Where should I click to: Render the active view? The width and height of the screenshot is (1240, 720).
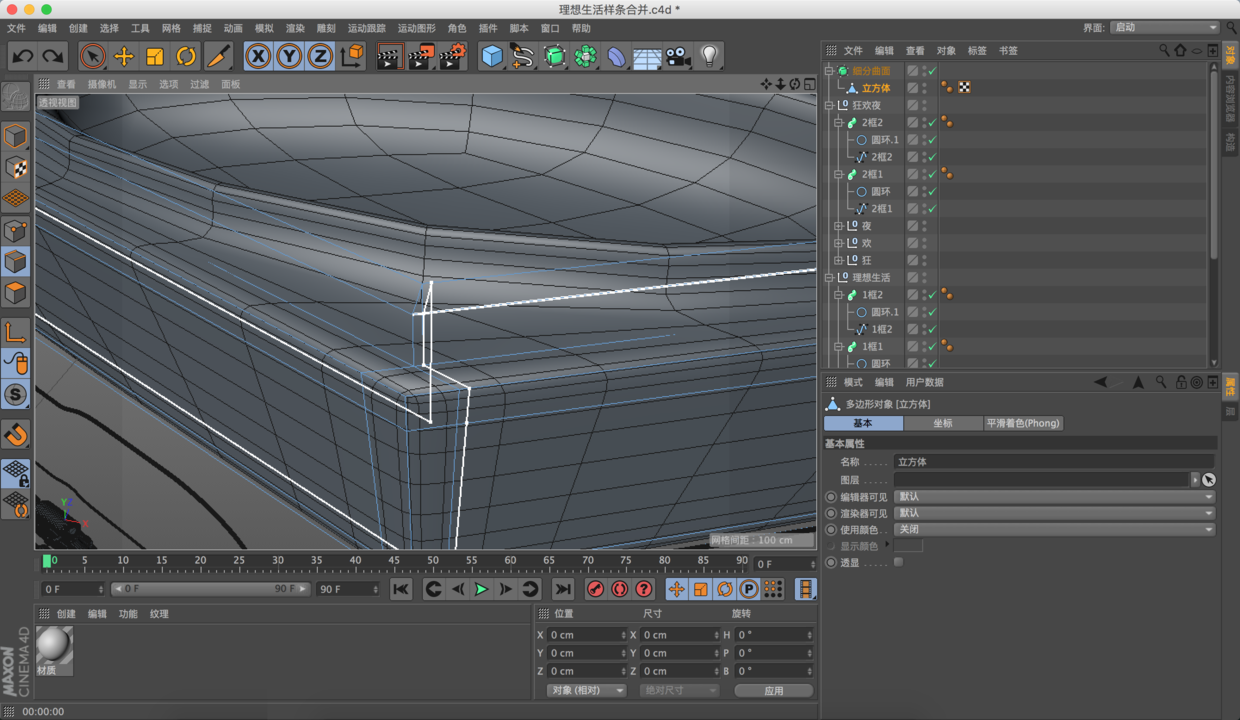tap(389, 57)
